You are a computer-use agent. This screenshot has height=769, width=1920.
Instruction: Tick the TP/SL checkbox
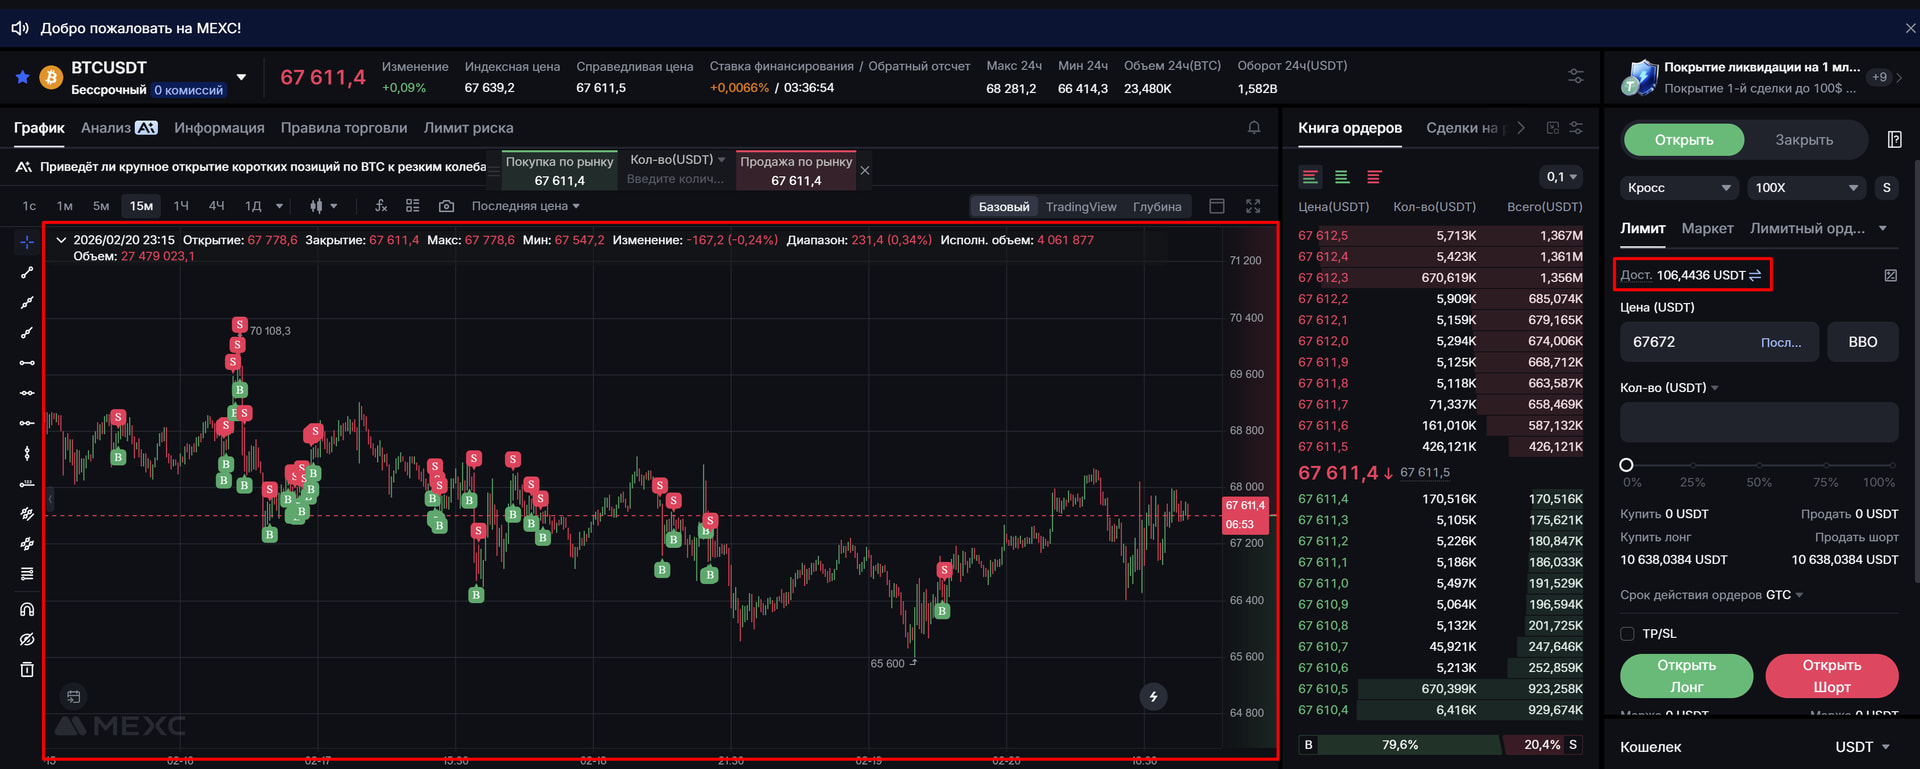click(1627, 633)
